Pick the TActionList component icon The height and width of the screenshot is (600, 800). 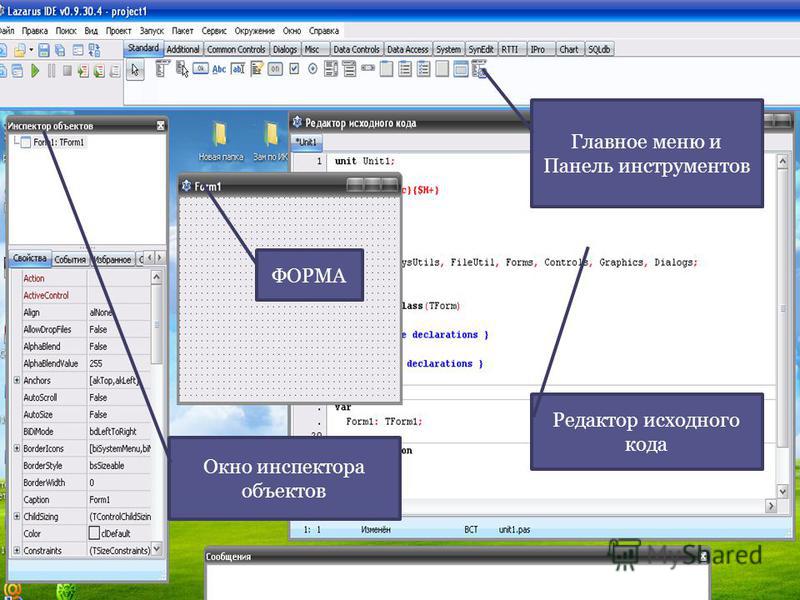(x=479, y=68)
